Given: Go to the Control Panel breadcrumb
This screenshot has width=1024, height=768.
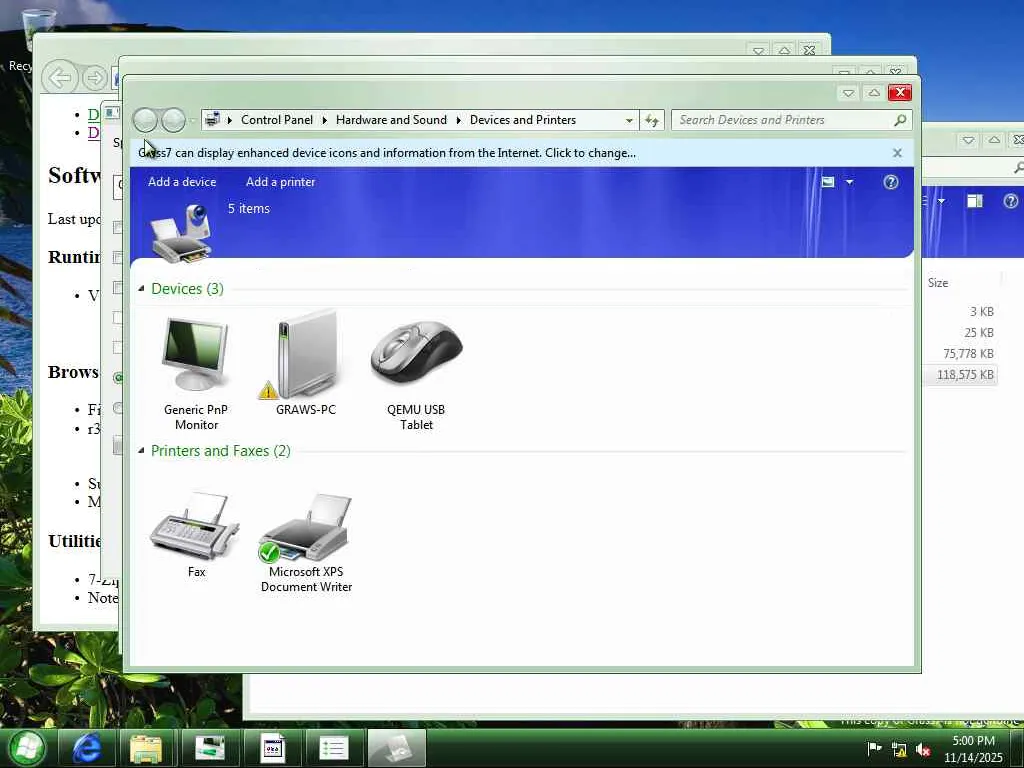Looking at the screenshot, I should tap(277, 120).
